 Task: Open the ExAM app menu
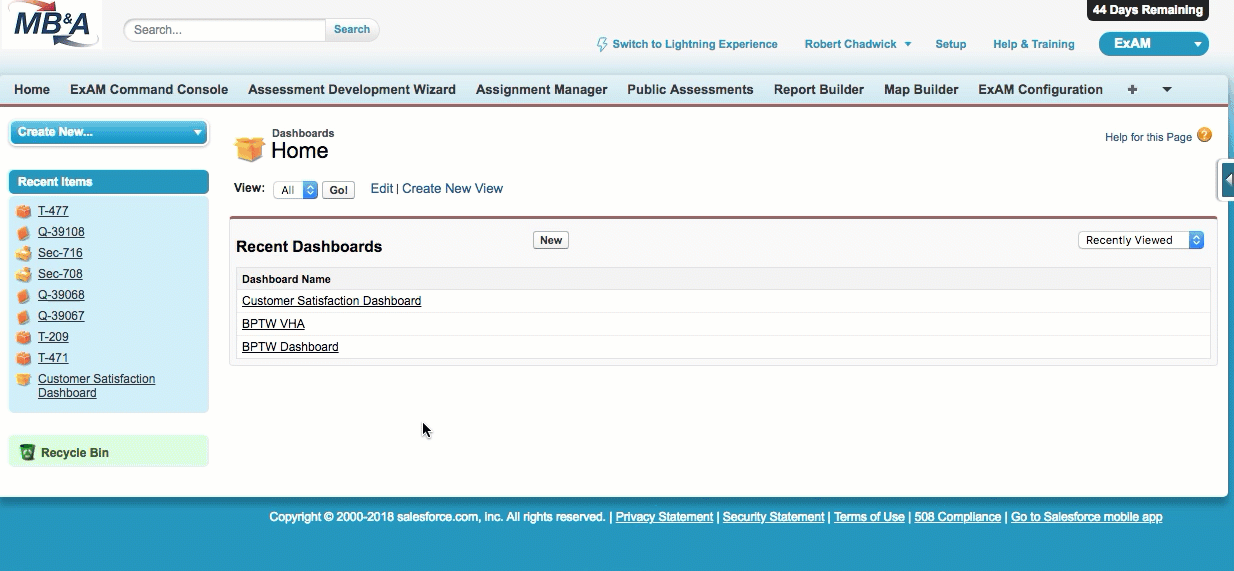1153,44
